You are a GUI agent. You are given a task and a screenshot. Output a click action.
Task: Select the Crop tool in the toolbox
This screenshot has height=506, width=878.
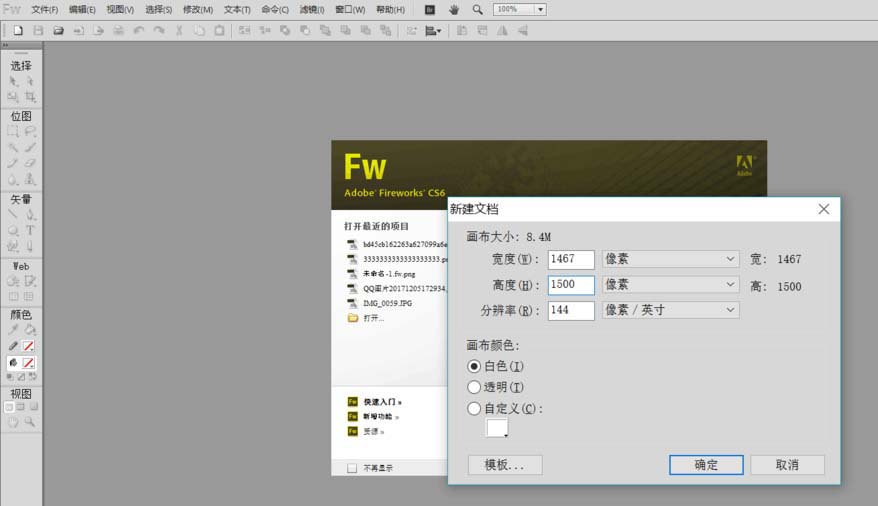(x=30, y=97)
